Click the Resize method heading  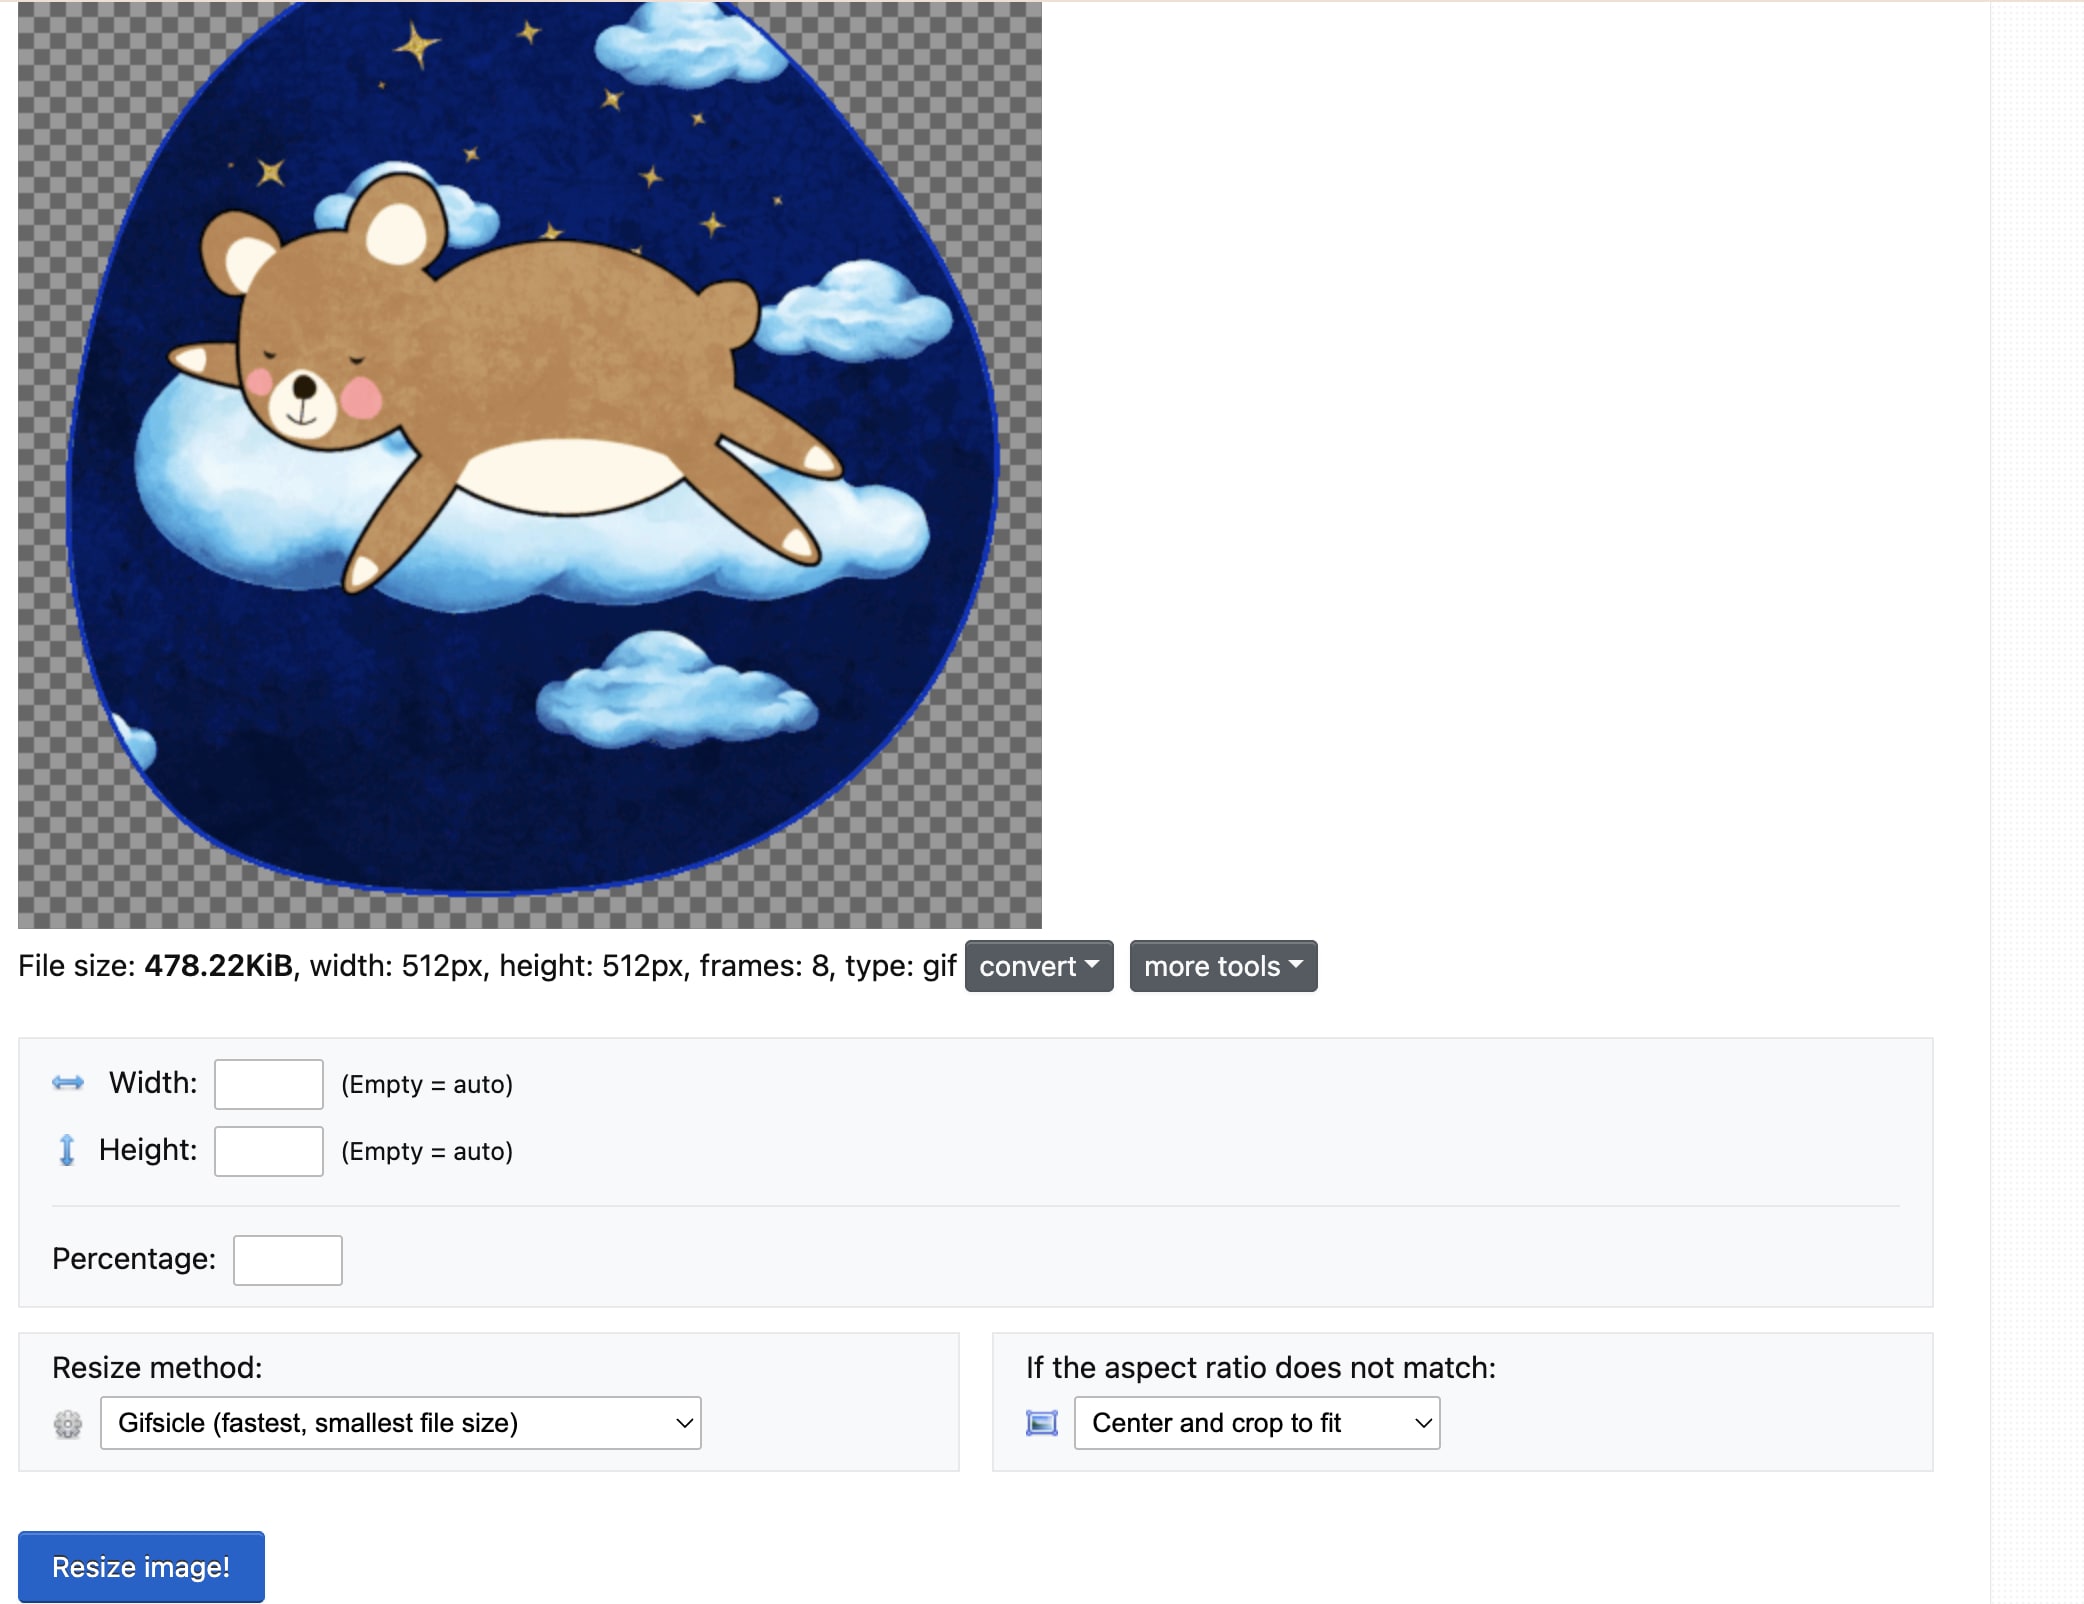pyautogui.click(x=157, y=1367)
